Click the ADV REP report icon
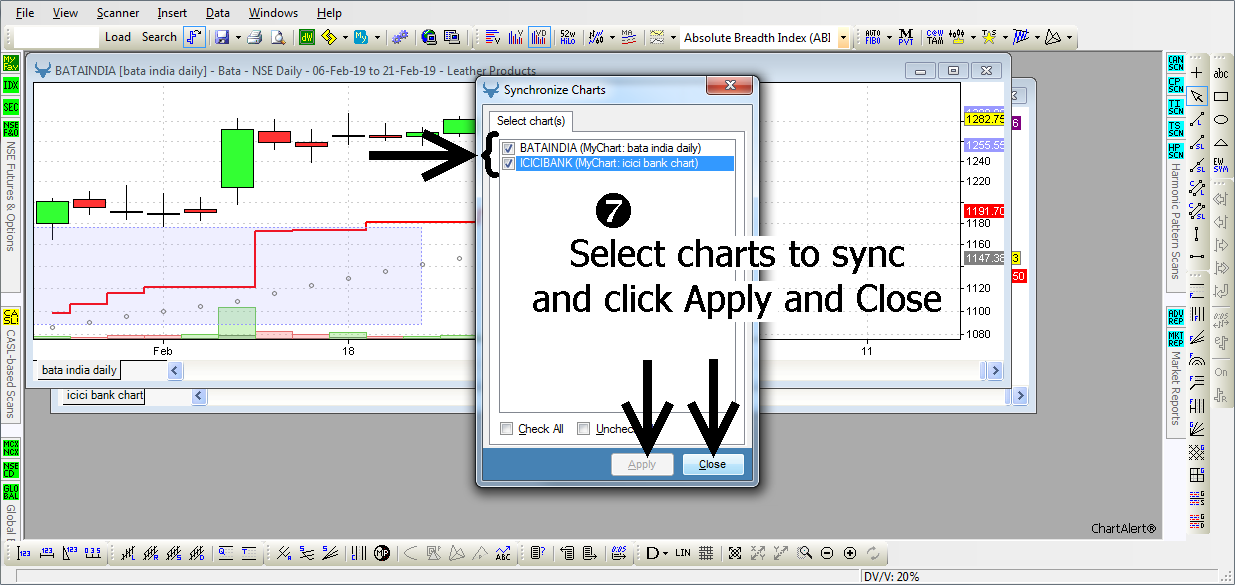Screen dimensions: 1235x585 point(1175,318)
